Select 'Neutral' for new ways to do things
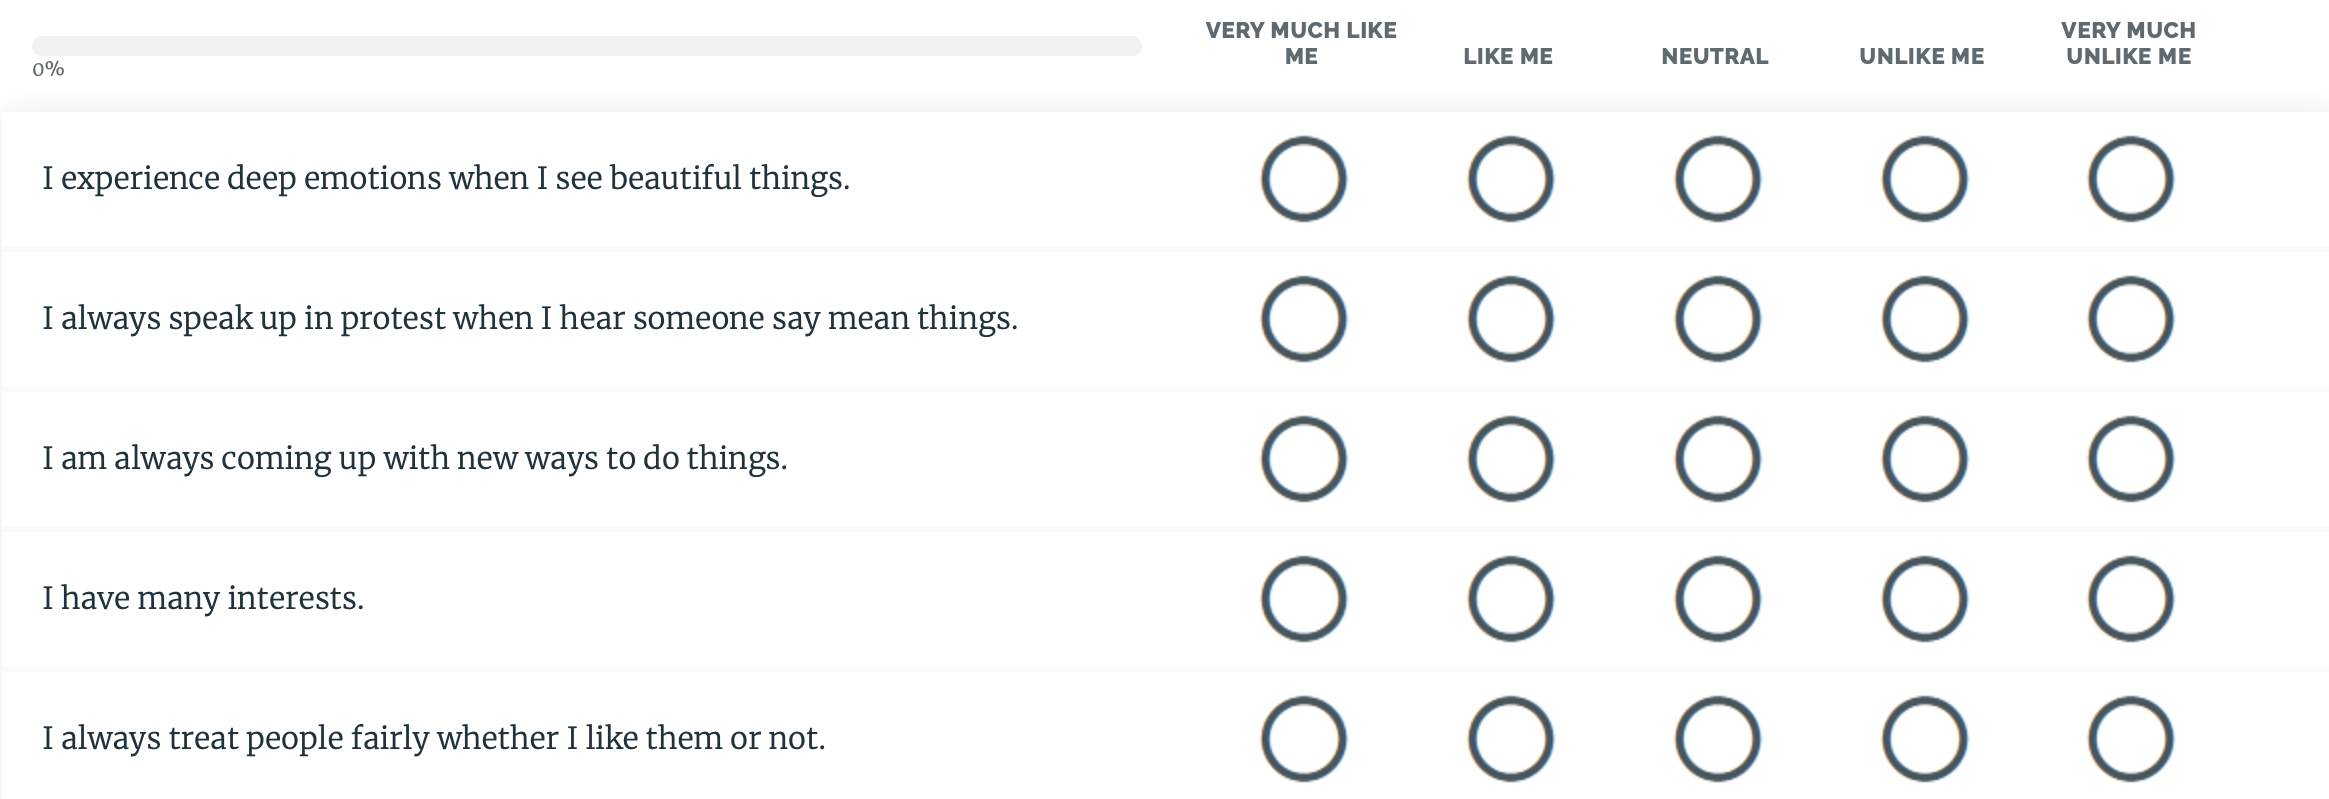Screen dimensions: 2329x799 coord(1717,459)
